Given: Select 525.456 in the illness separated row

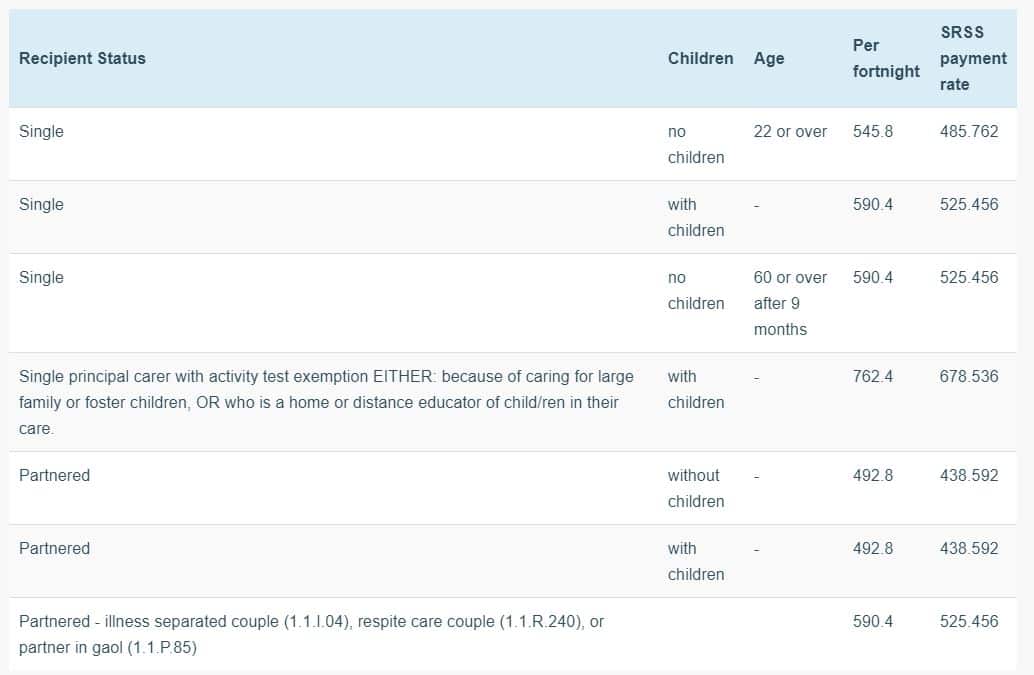Looking at the screenshot, I should [968, 621].
